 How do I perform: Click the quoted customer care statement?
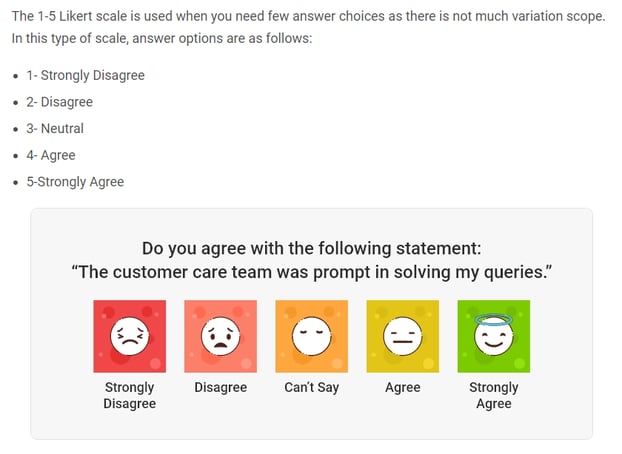pos(311,272)
